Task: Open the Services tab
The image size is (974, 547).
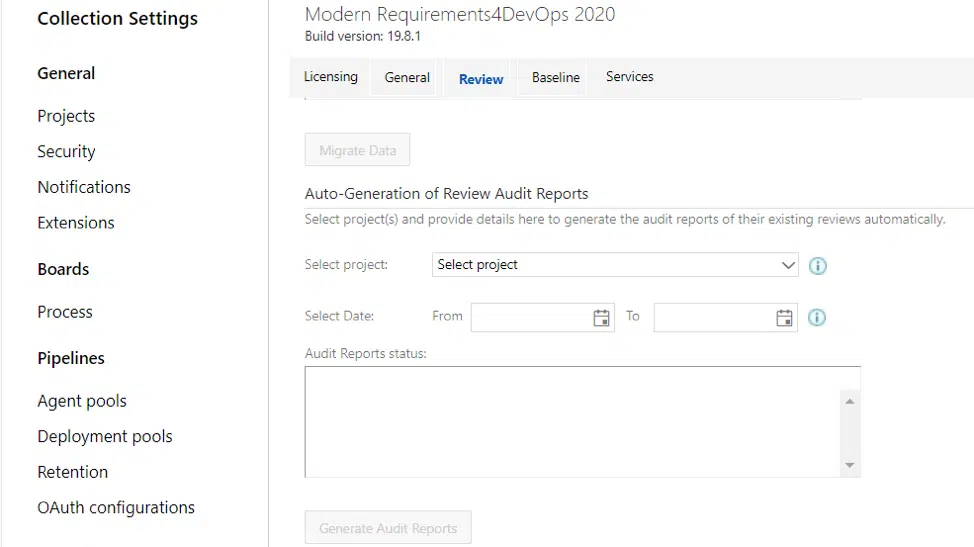Action: pyautogui.click(x=629, y=77)
